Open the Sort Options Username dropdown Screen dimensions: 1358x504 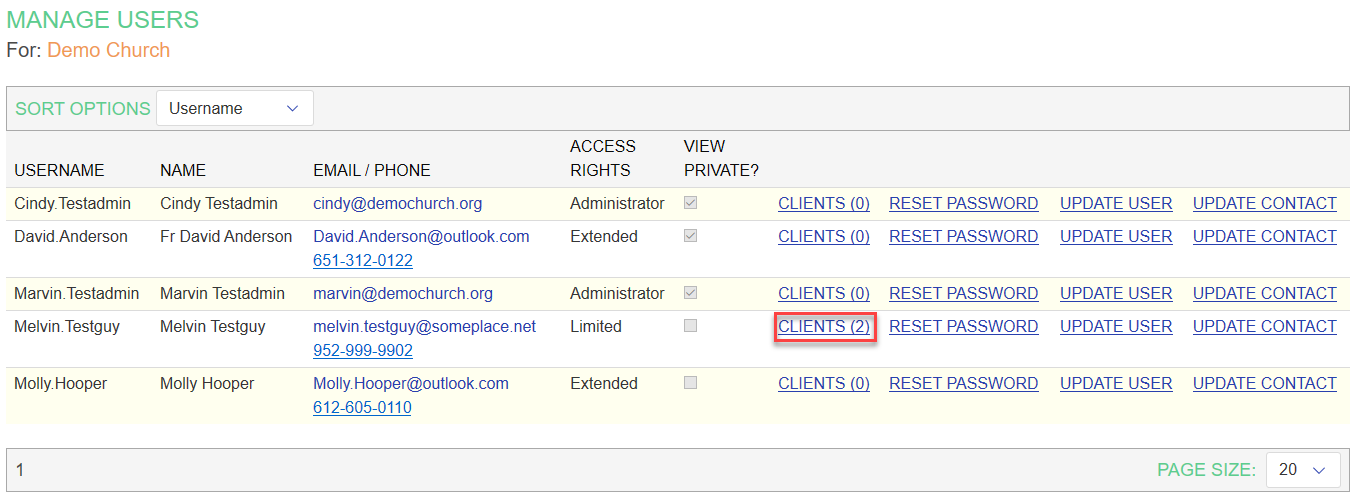[234, 108]
